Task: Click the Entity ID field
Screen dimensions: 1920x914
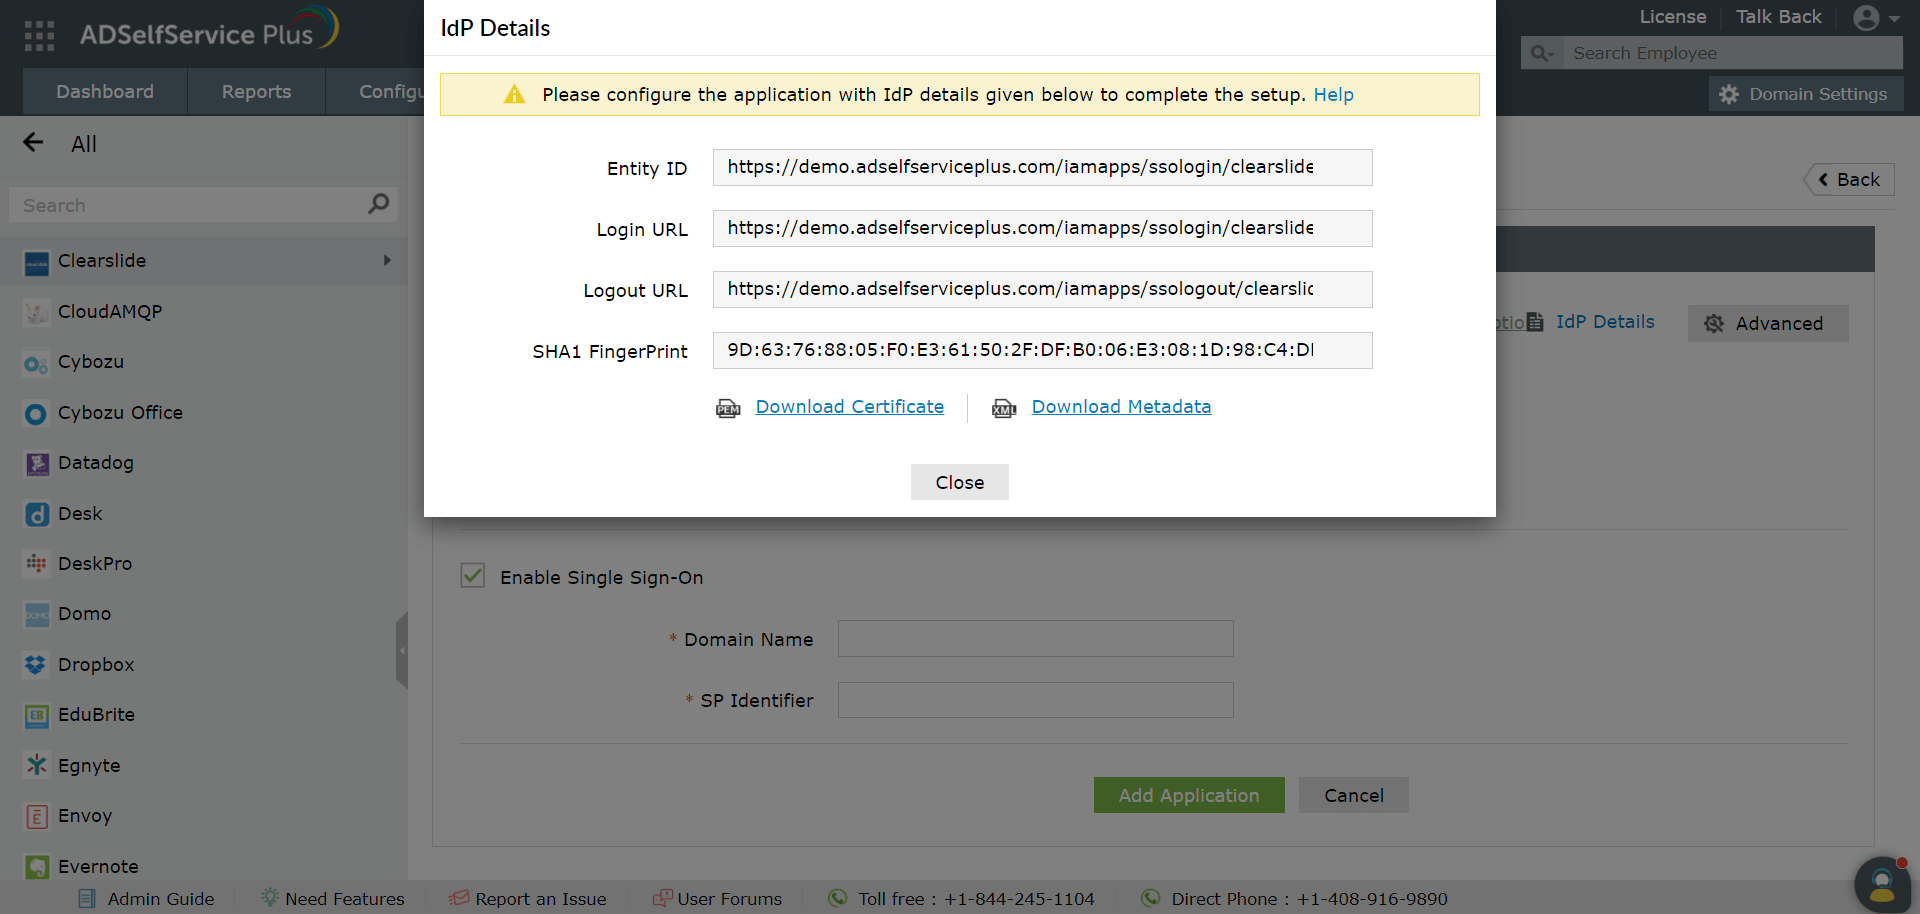Action: 1042,168
